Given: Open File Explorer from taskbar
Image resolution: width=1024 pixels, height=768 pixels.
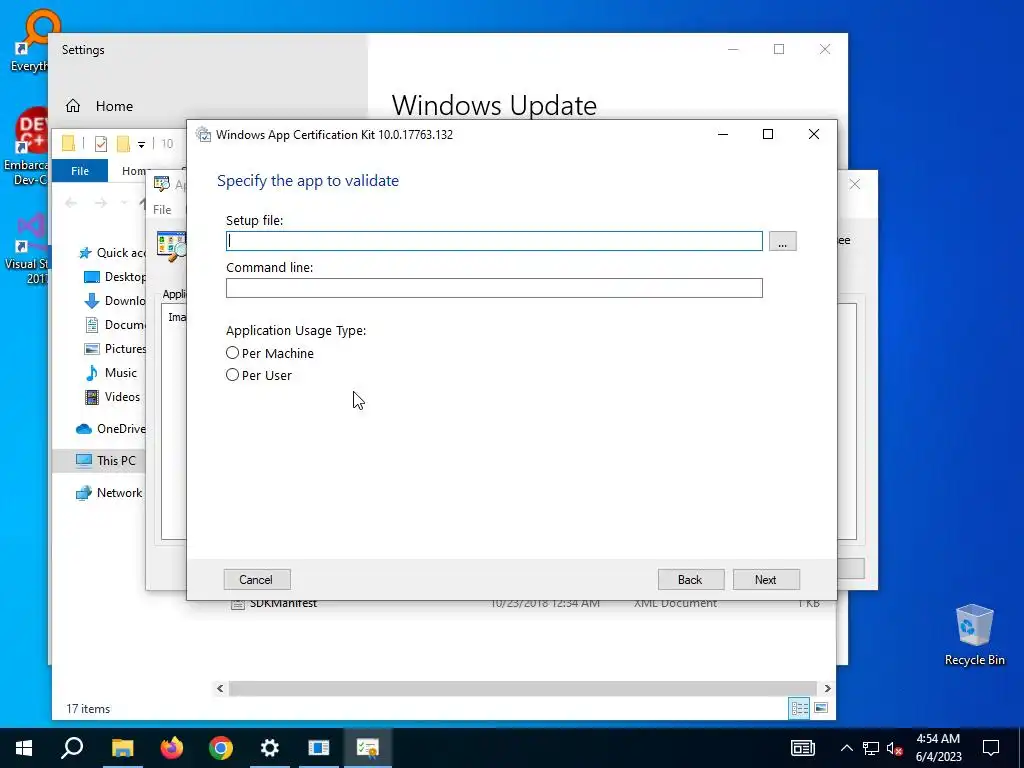Looking at the screenshot, I should click(x=122, y=748).
